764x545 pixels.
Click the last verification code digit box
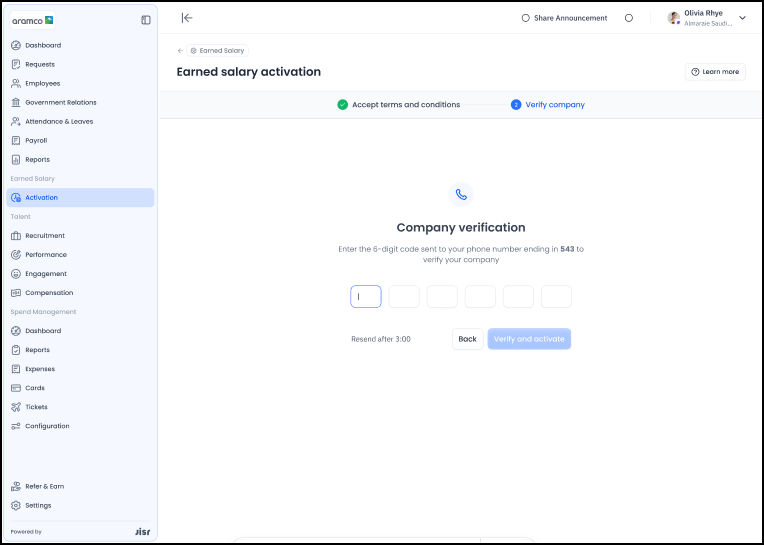[x=556, y=296]
